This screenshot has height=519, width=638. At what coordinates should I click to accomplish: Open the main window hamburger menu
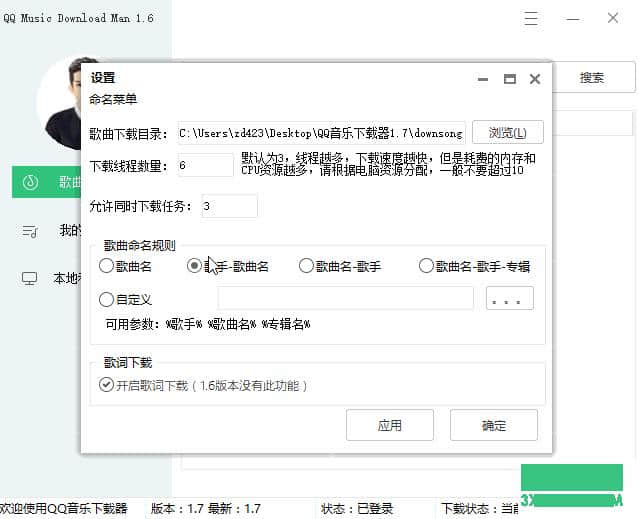pos(531,18)
